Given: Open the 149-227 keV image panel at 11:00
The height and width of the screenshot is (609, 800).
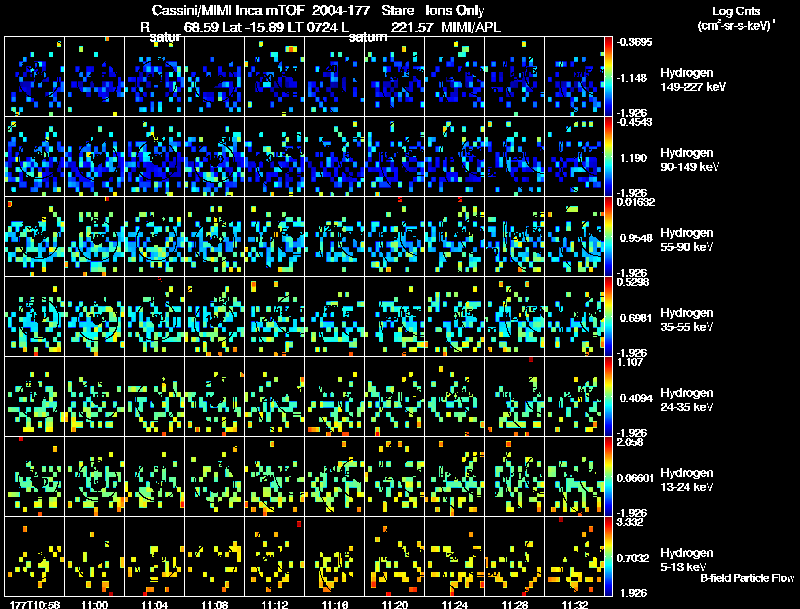Looking at the screenshot, I should (94, 77).
